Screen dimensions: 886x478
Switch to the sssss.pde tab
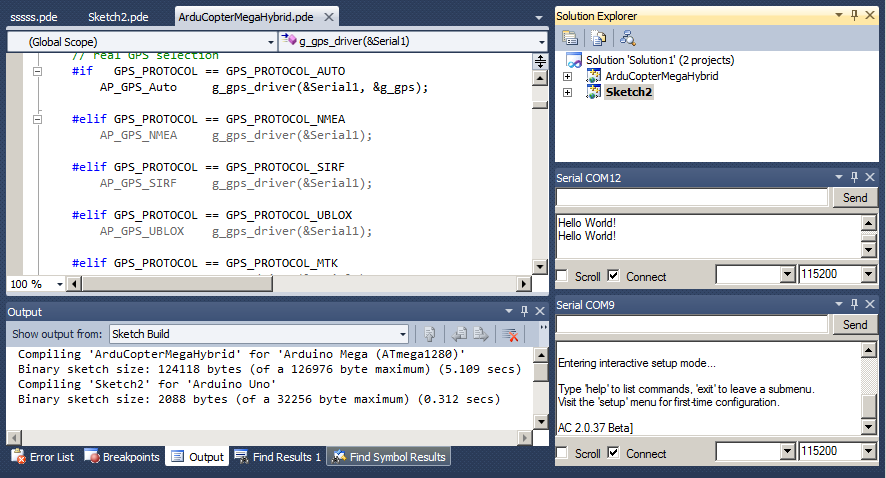point(34,17)
